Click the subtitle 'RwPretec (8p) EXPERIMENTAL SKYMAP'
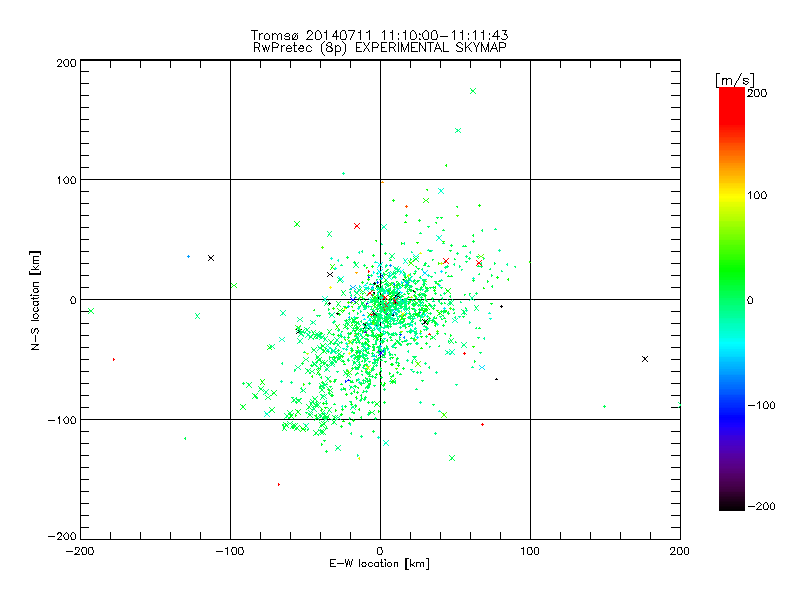 coord(380,48)
